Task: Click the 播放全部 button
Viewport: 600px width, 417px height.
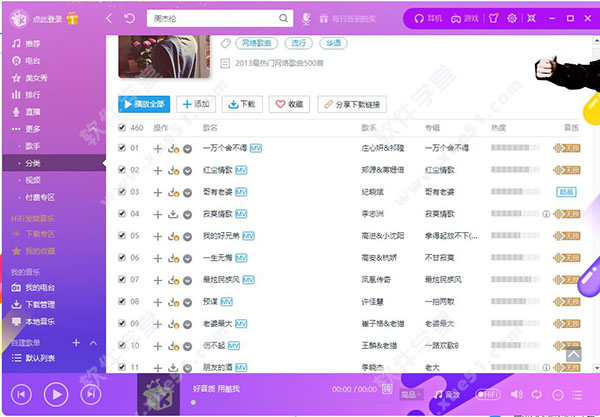Action: click(x=144, y=104)
